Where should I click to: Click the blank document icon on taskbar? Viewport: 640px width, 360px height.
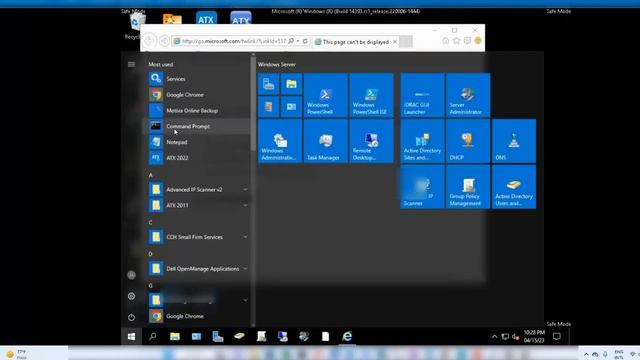pyautogui.click(x=325, y=337)
